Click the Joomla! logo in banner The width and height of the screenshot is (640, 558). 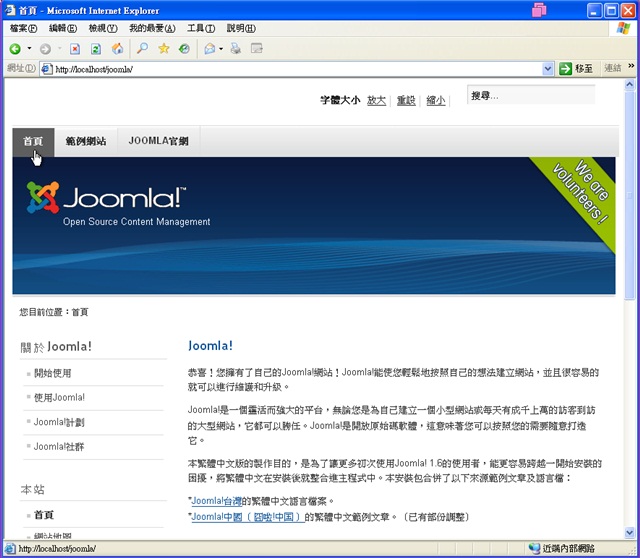106,198
